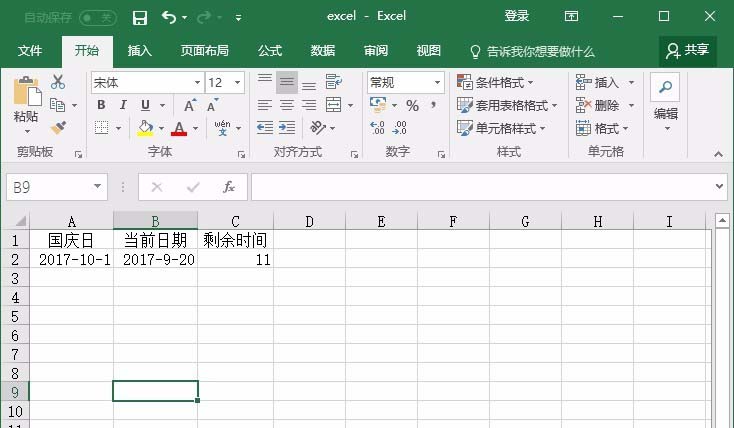Click the wrap text icon
The height and width of the screenshot is (428, 734).
tap(333, 83)
